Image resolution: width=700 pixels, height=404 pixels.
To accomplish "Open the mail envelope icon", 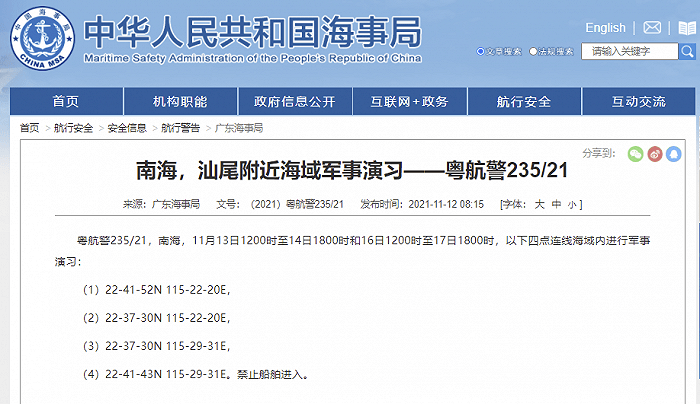I will 652,27.
